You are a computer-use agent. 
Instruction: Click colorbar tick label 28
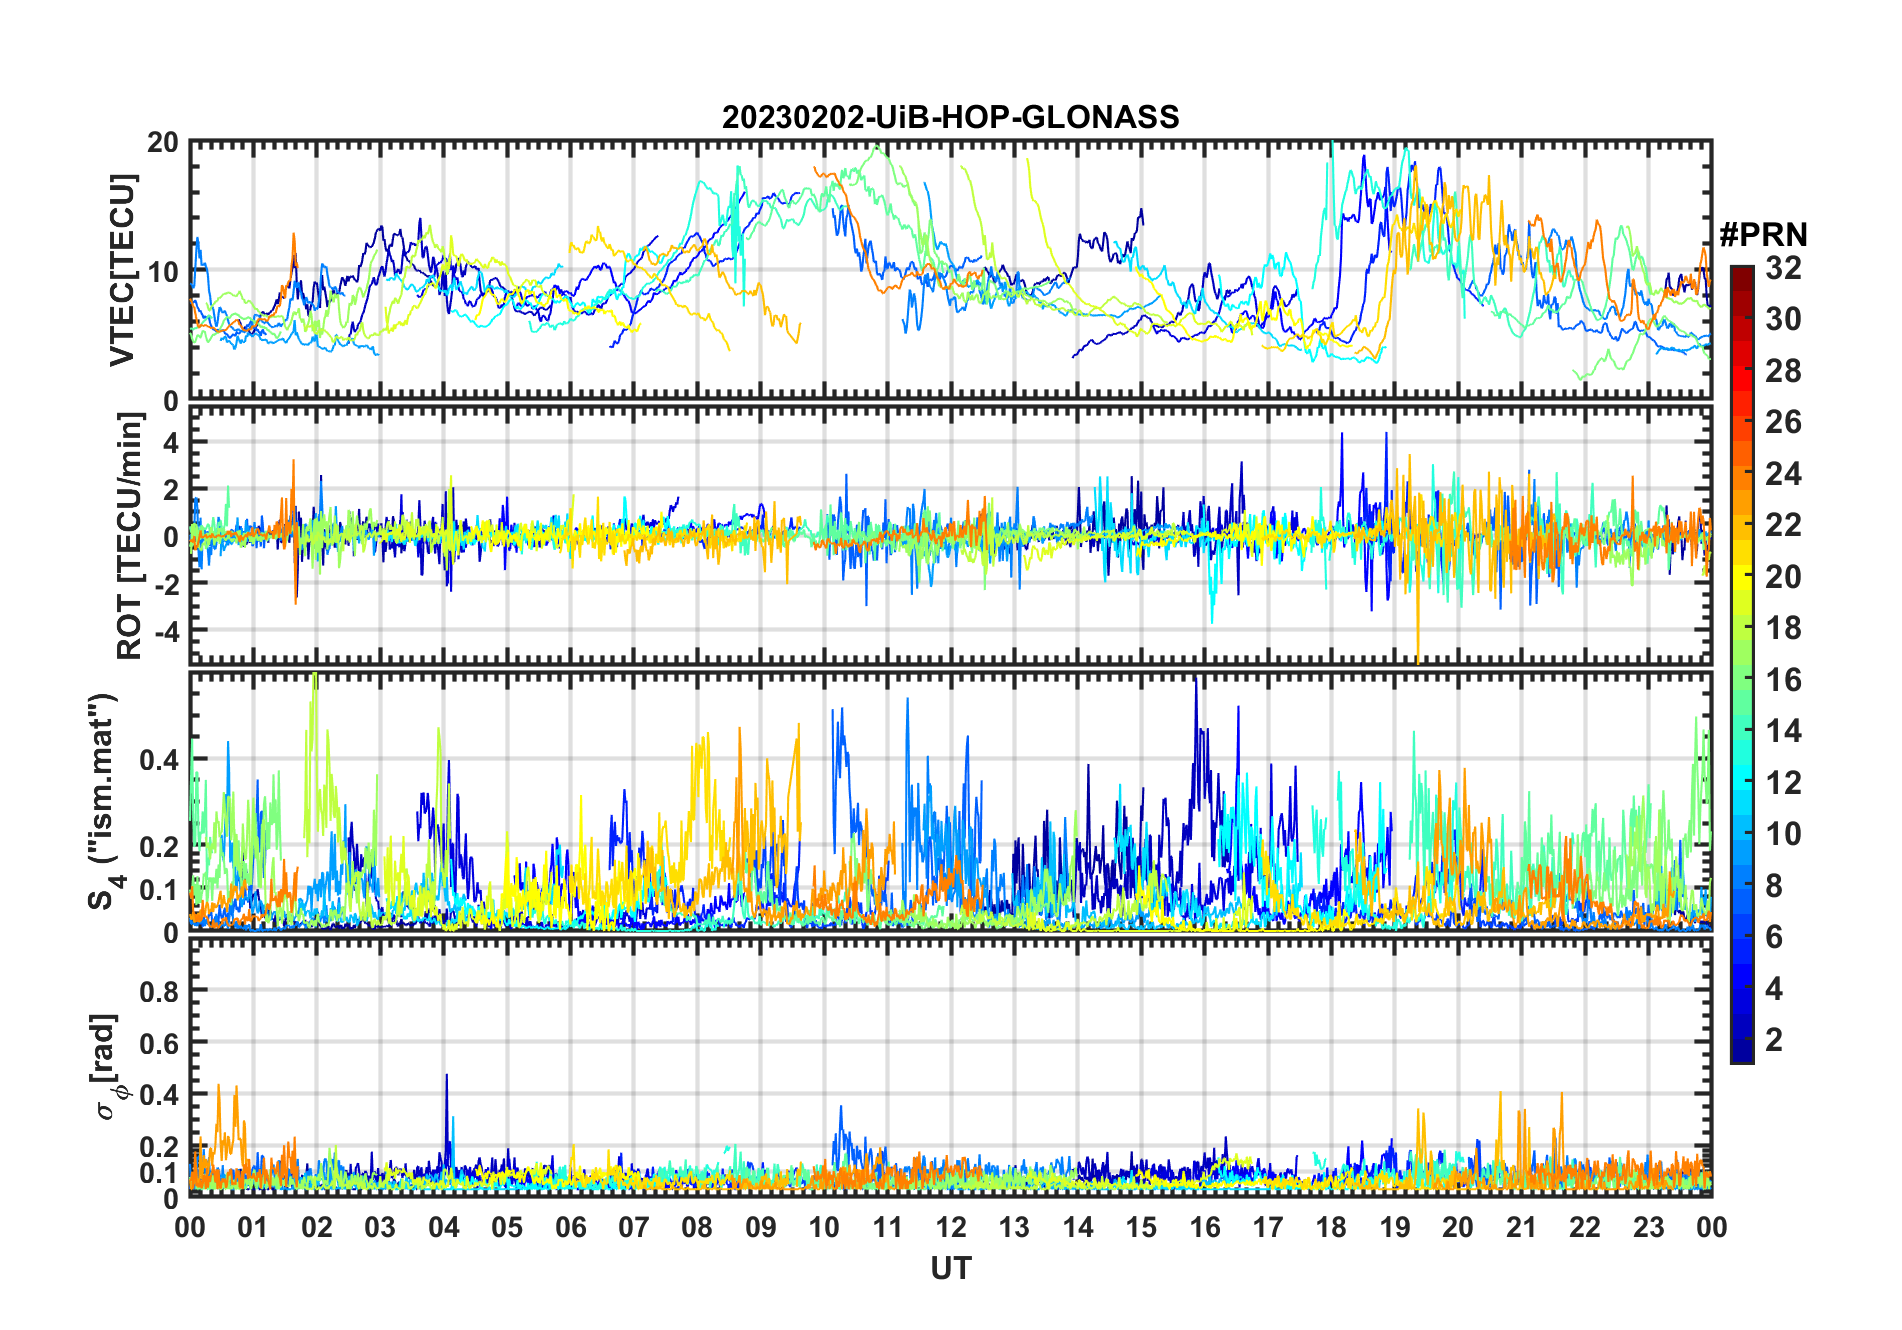coord(1783,370)
